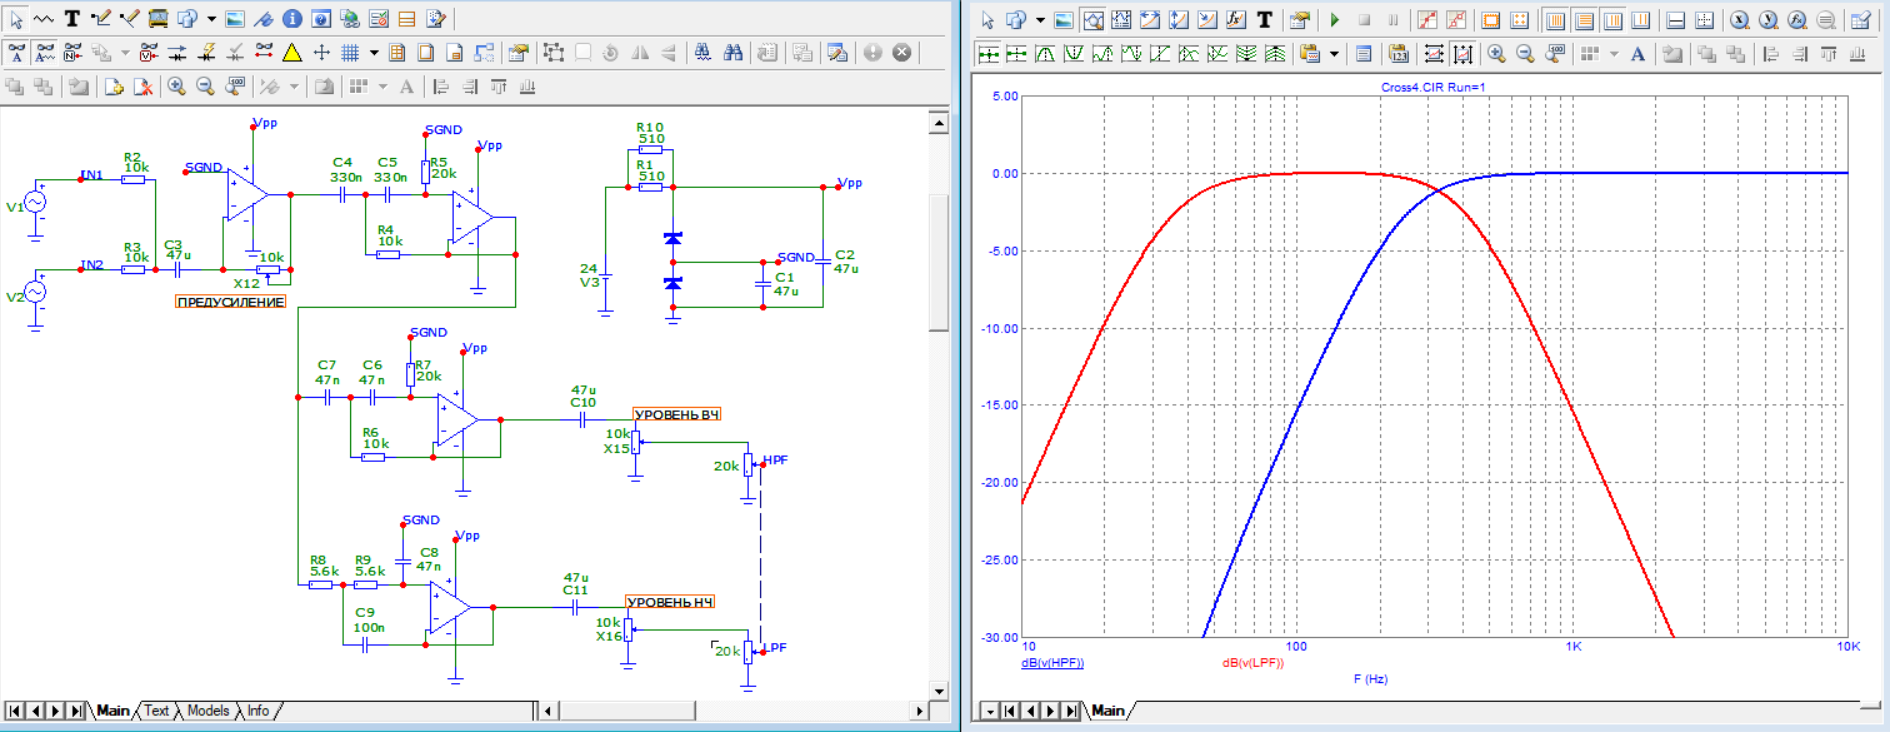1890x732 pixels.
Task: Click the Valley cursor icon
Action: pos(1074,54)
